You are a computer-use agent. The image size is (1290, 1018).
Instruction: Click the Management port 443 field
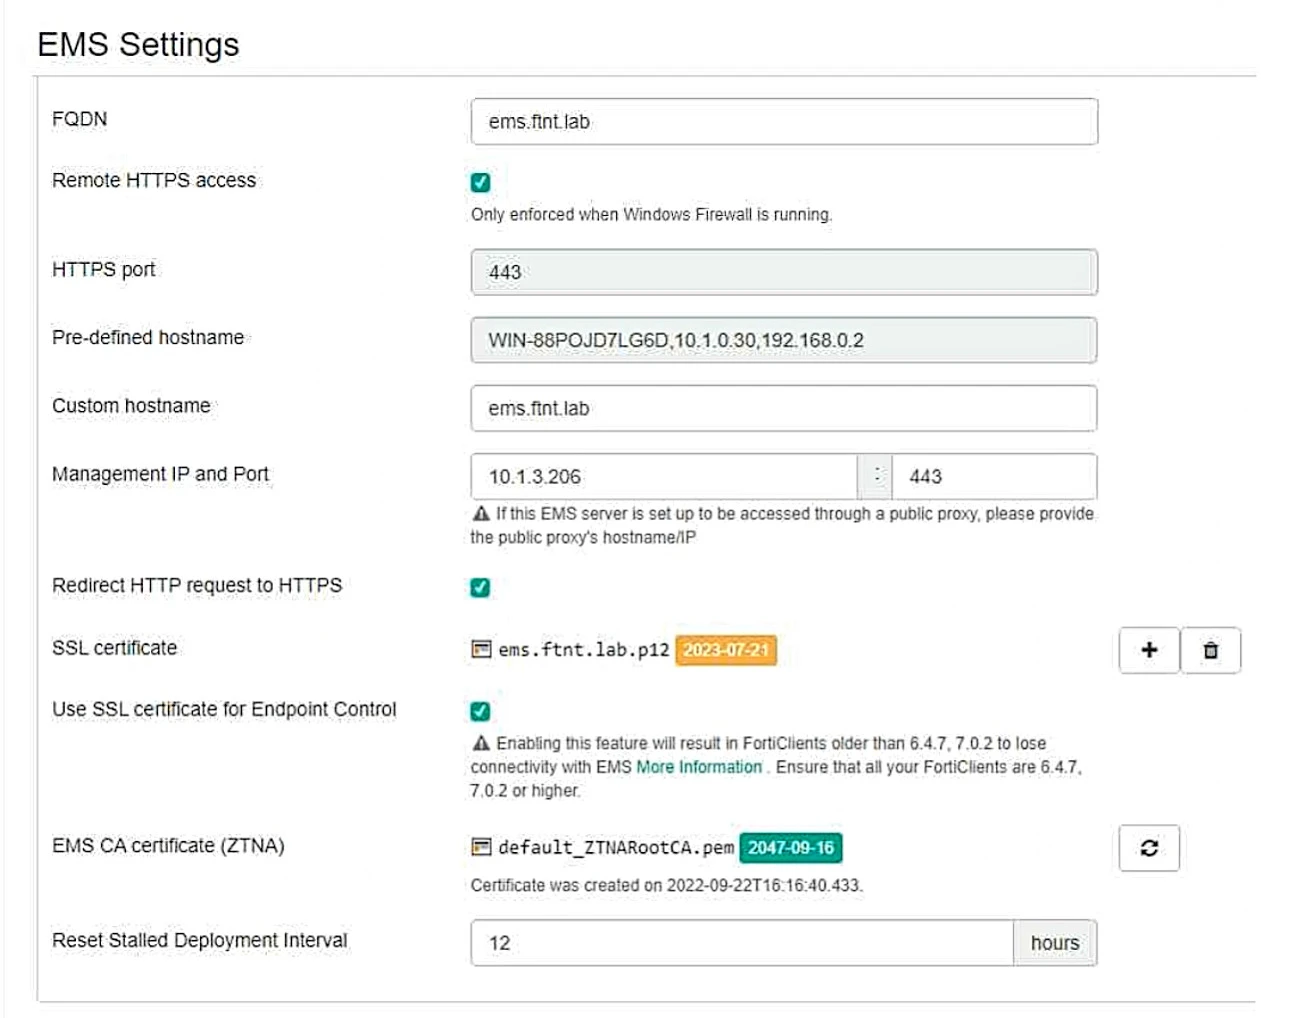click(x=993, y=476)
